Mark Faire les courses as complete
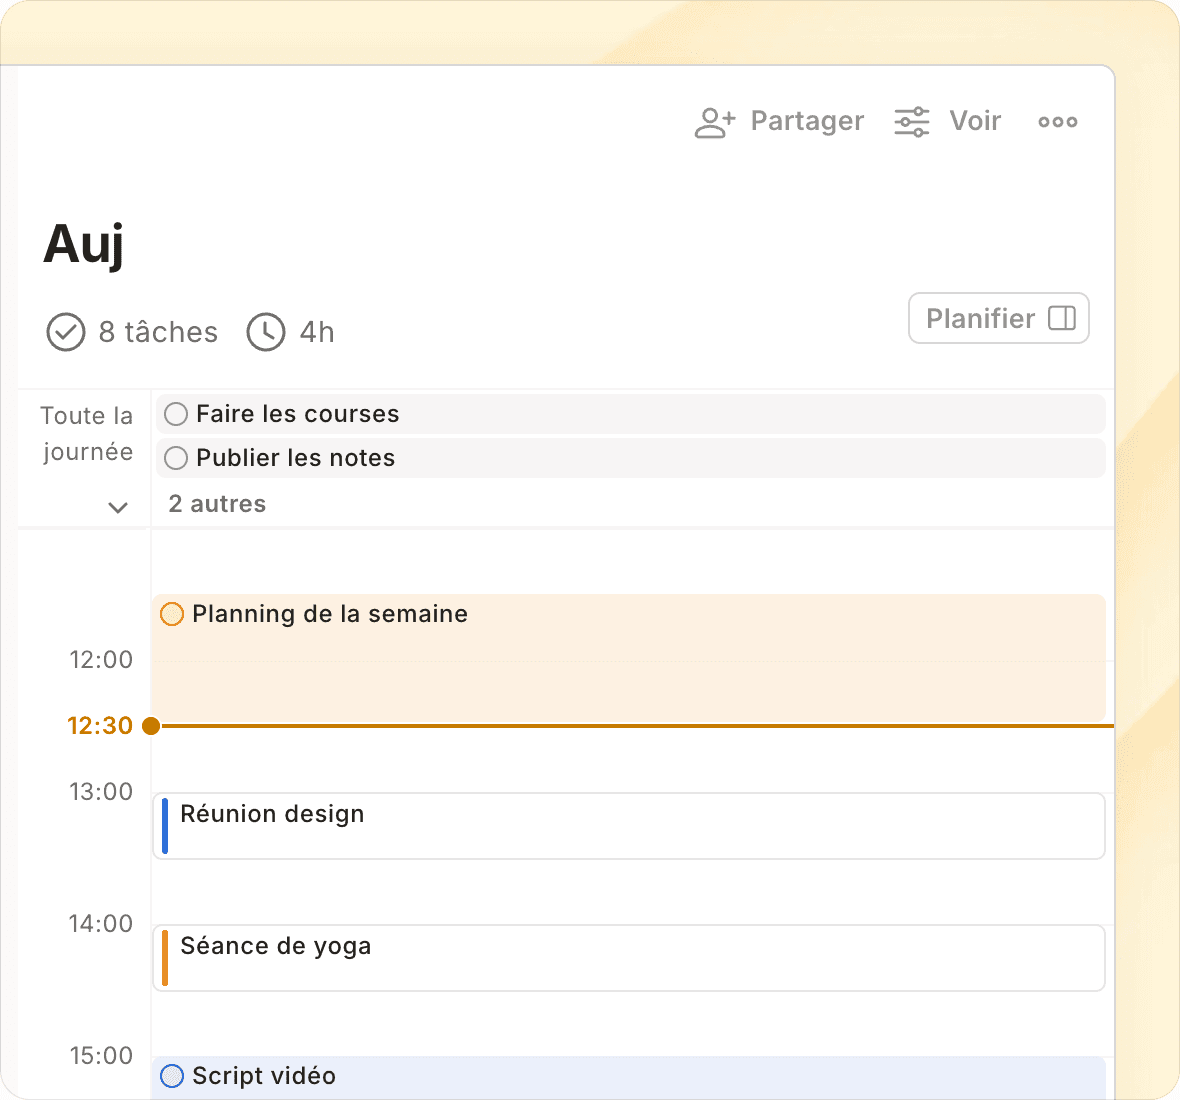The image size is (1180, 1100). pos(176,414)
